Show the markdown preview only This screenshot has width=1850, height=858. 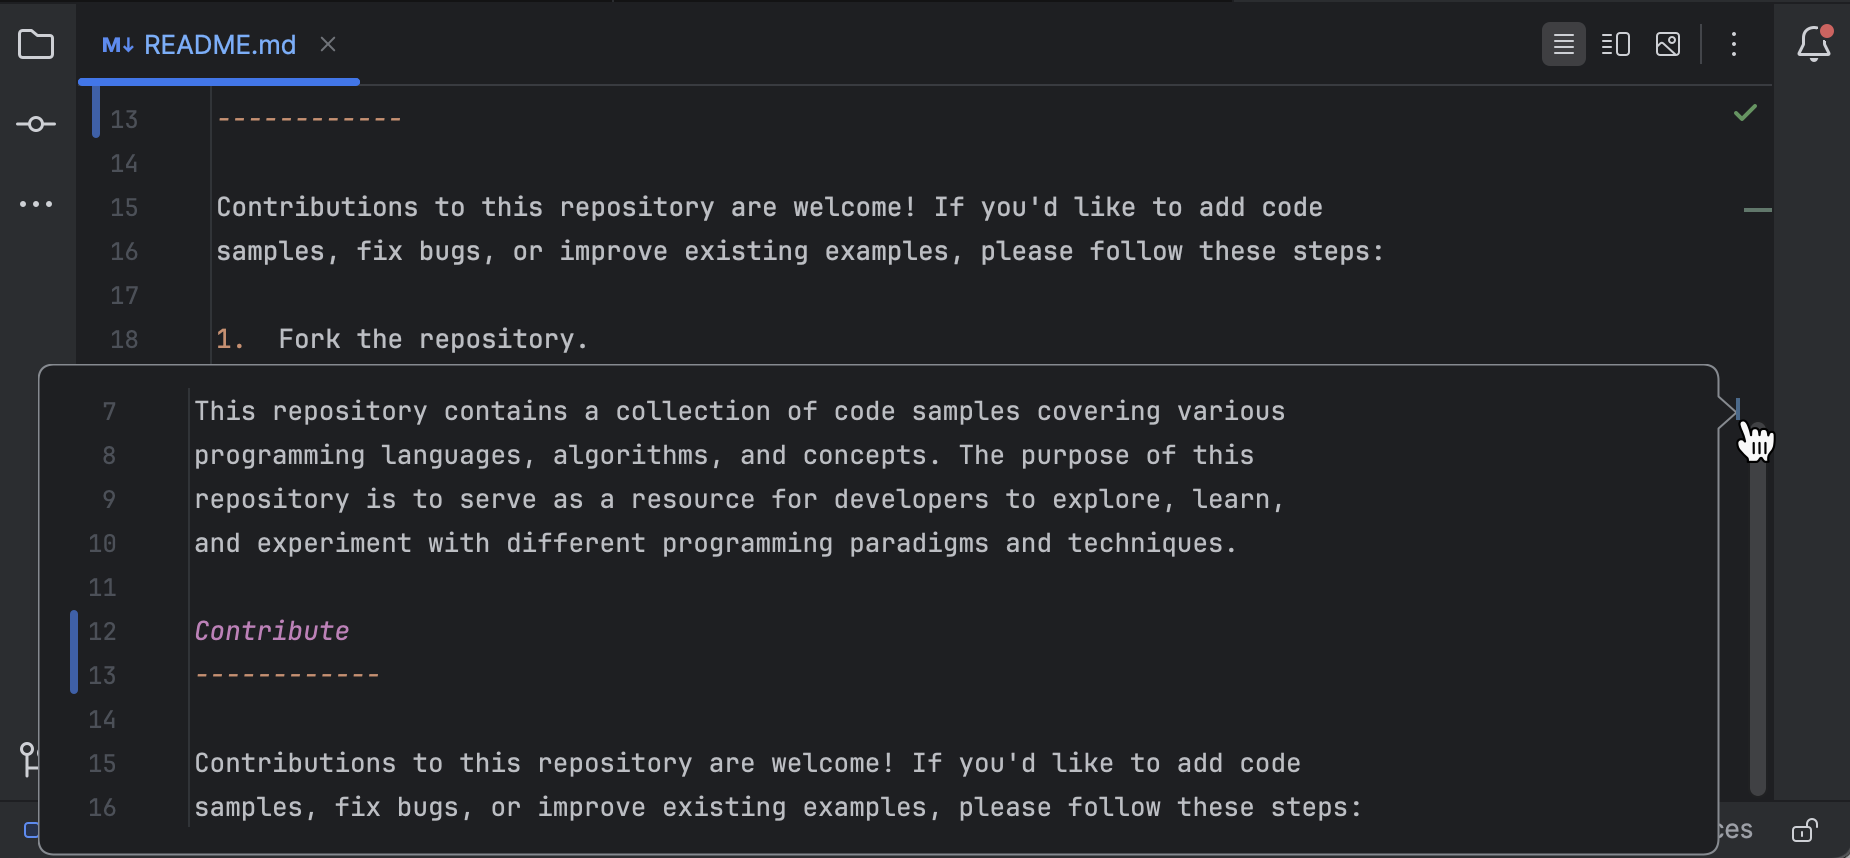pos(1666,44)
